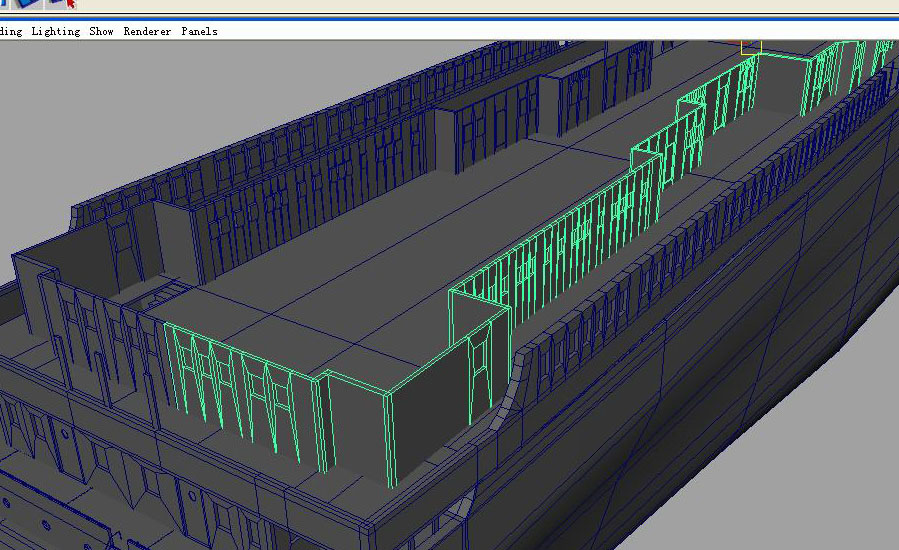The height and width of the screenshot is (550, 899).
Task: Open the Panels menu in the viewport panel
Action: point(200,32)
